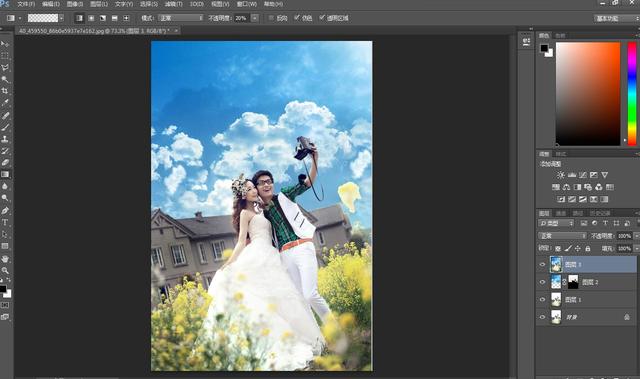Select the Crop tool in toolbar
This screenshot has height=379, width=640.
(5, 91)
